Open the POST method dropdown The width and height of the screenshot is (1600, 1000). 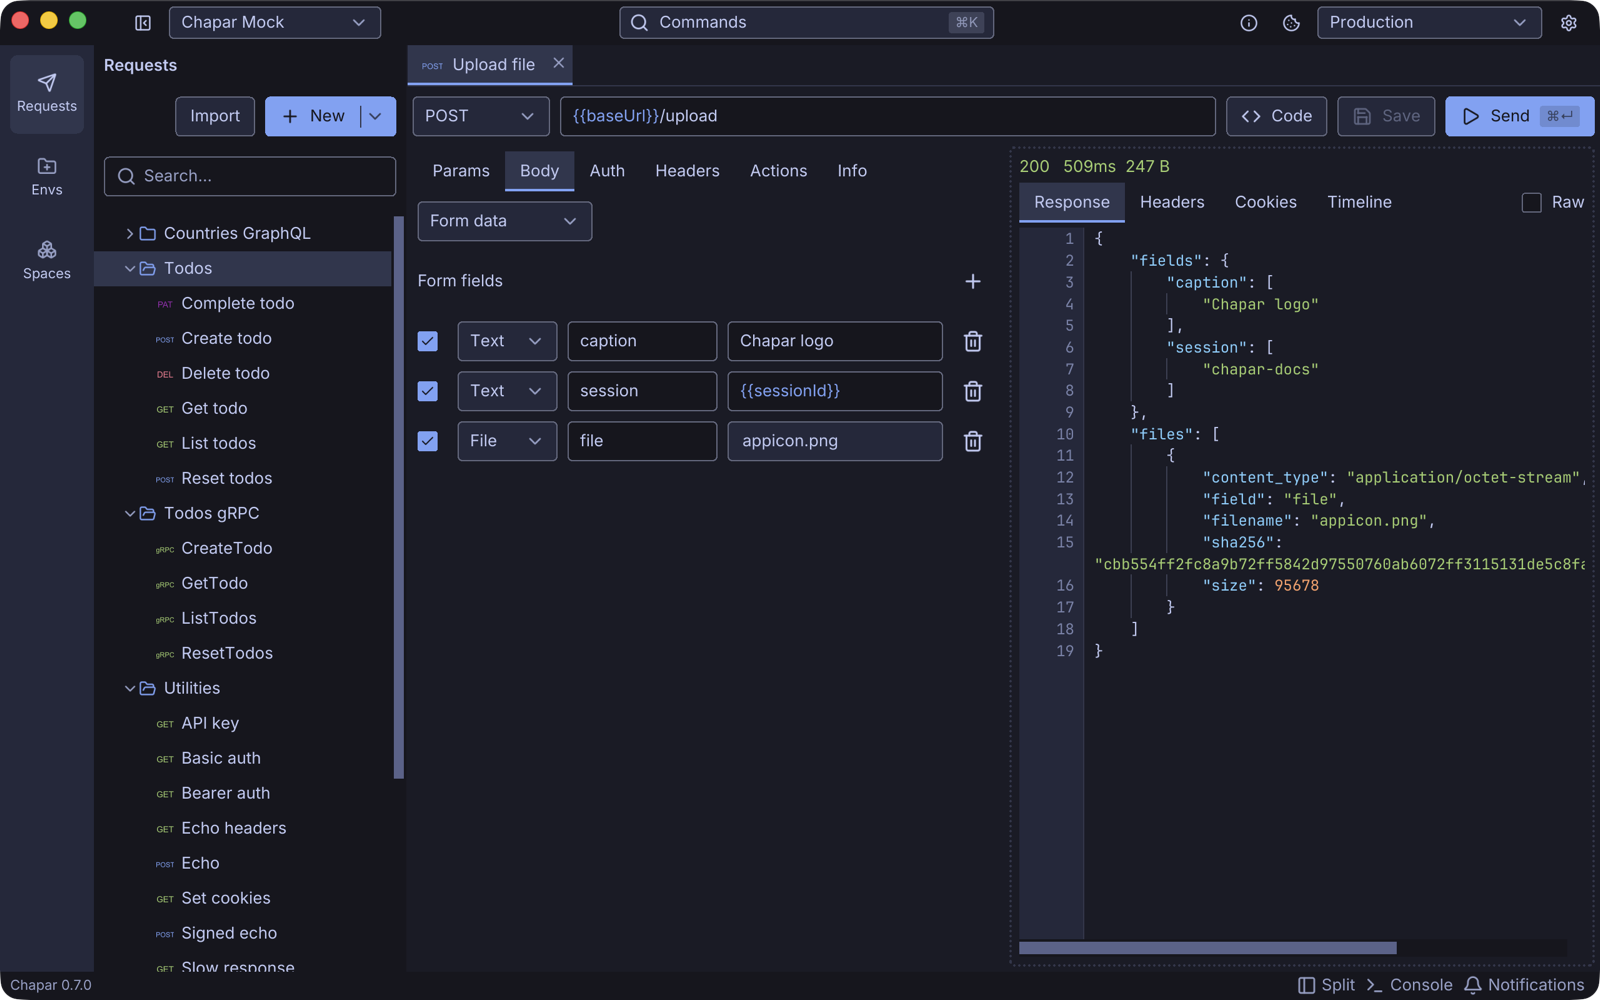click(x=481, y=116)
